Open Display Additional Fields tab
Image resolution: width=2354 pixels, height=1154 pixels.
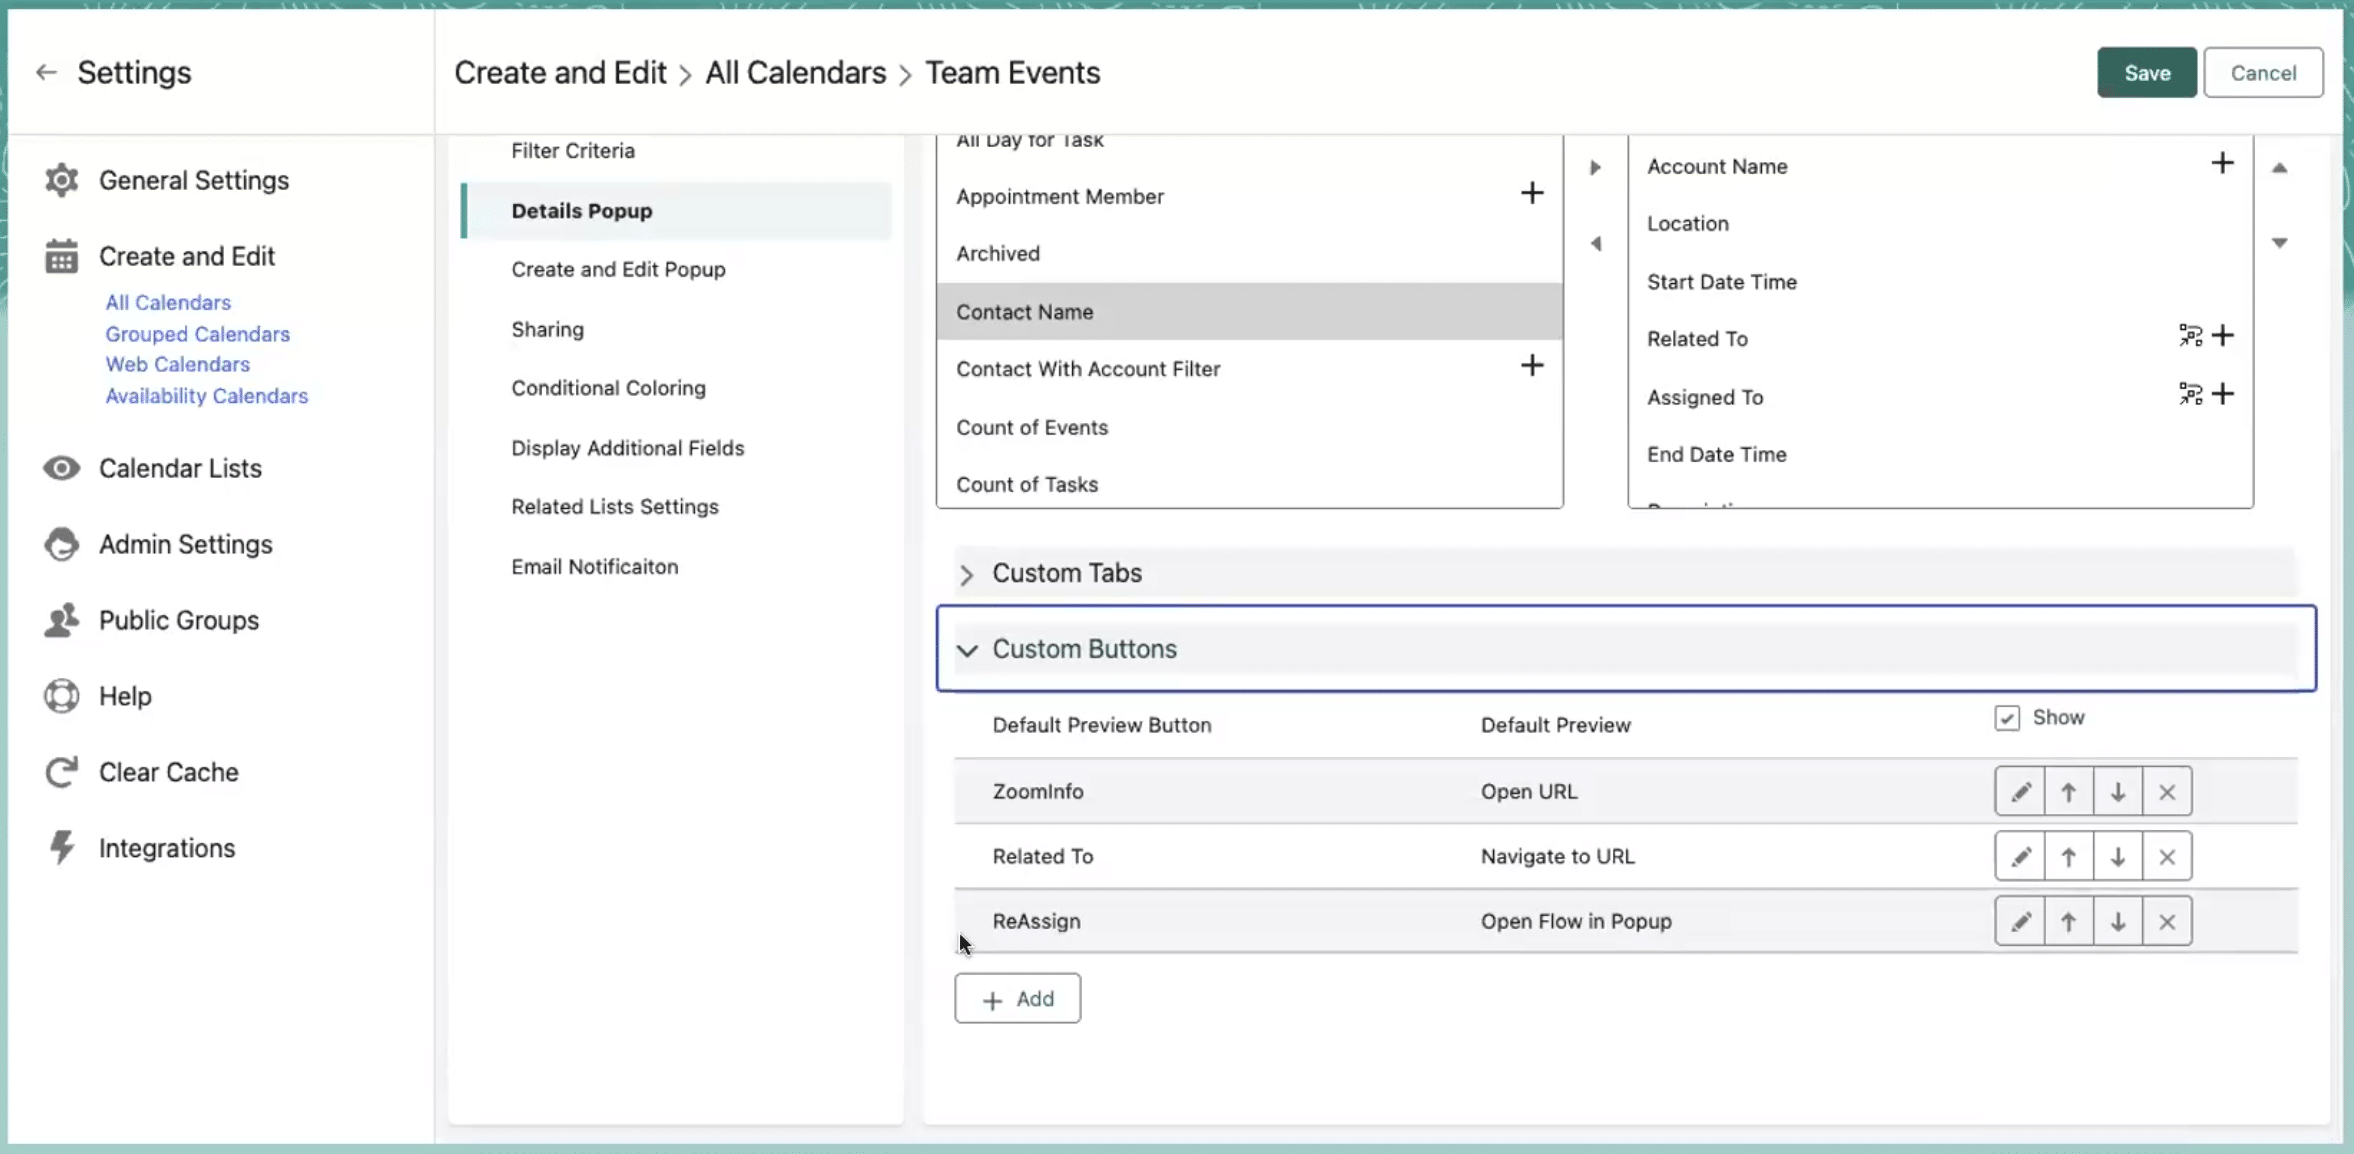click(627, 448)
